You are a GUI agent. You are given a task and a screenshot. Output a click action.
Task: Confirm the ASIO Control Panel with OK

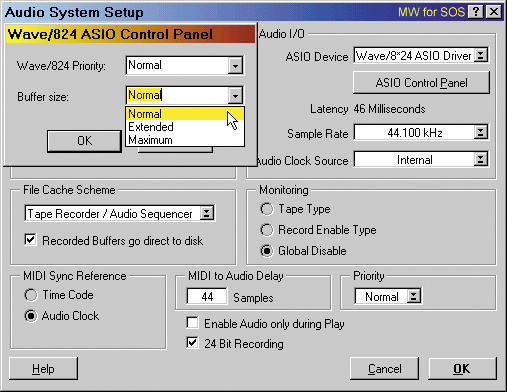(x=84, y=141)
